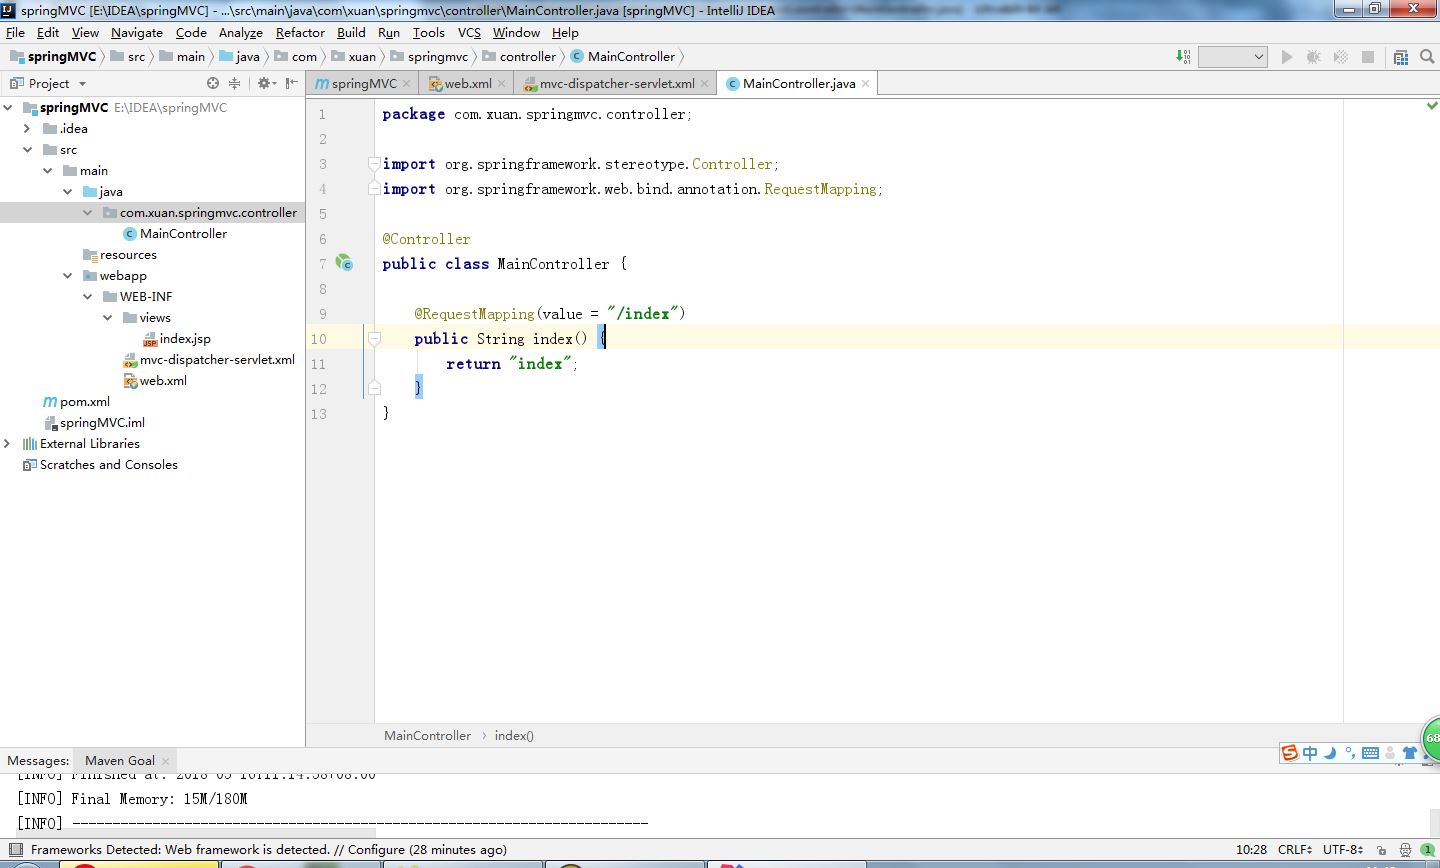
Task: Hide the Project tool window
Action: tap(292, 83)
